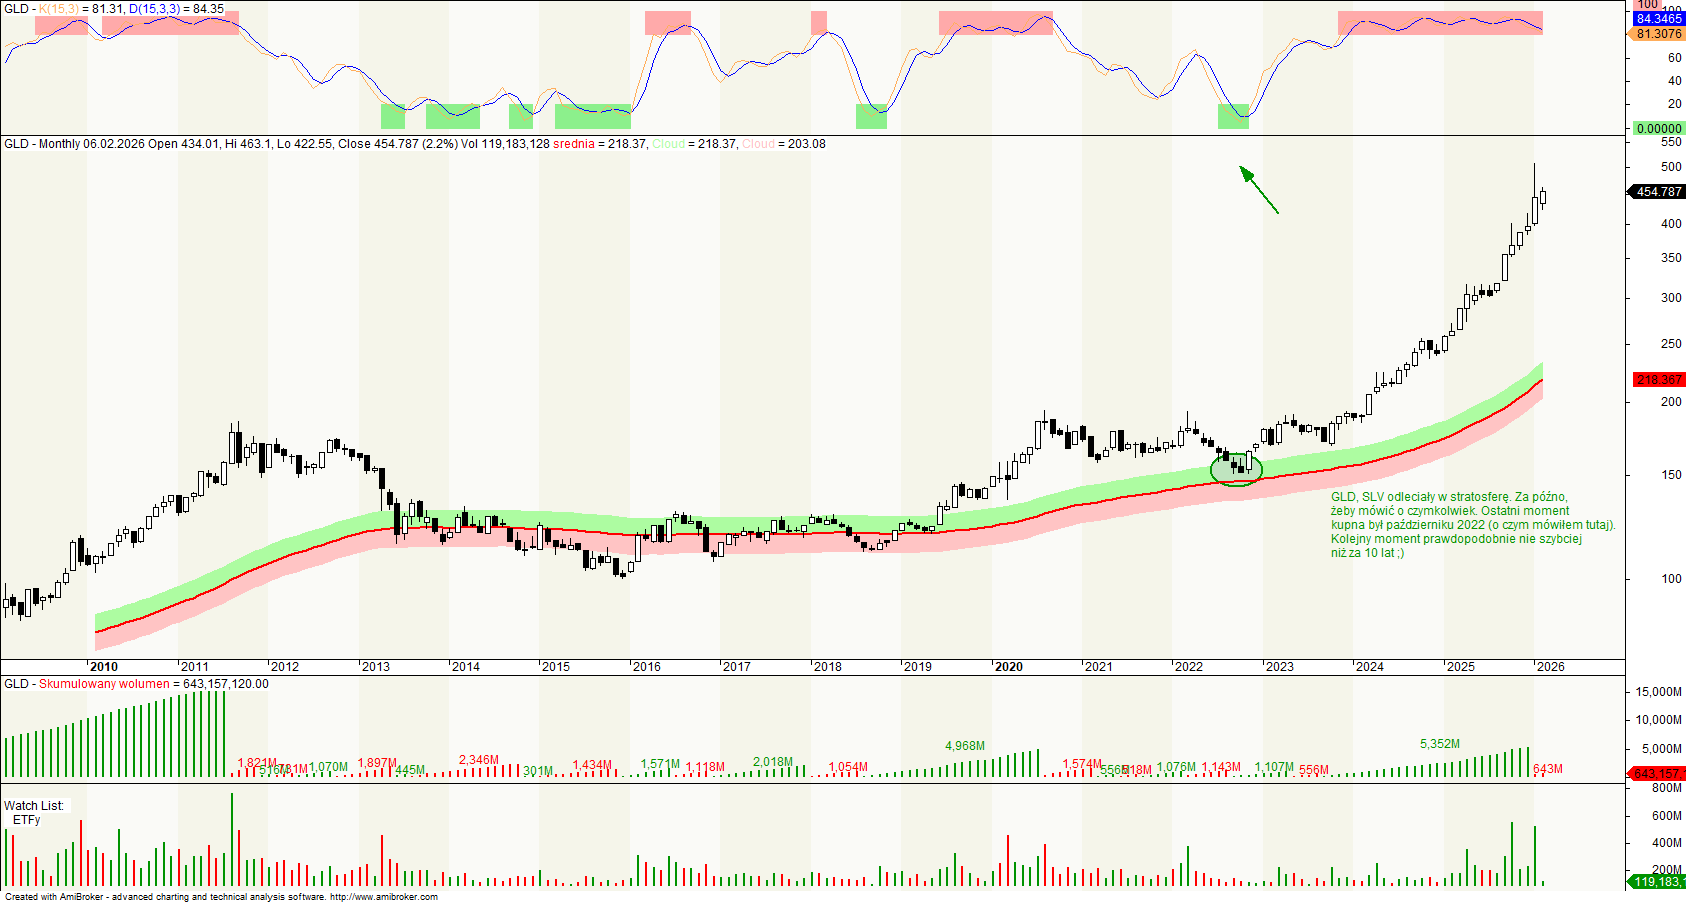Select the green ellipse marking the October 2022 candles
Viewport: 1686px width, 903px height.
[x=1237, y=469]
